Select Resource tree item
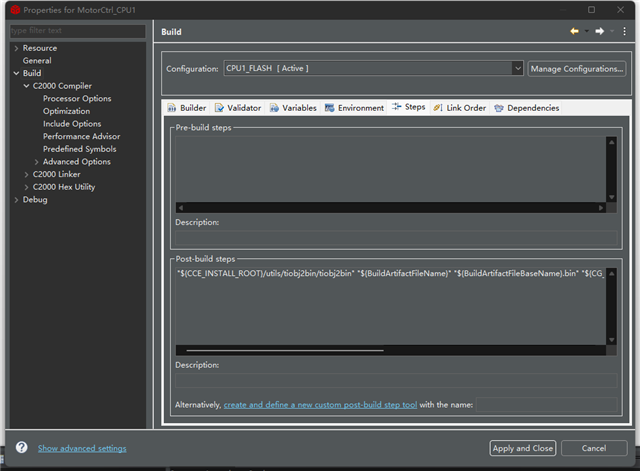 40,48
